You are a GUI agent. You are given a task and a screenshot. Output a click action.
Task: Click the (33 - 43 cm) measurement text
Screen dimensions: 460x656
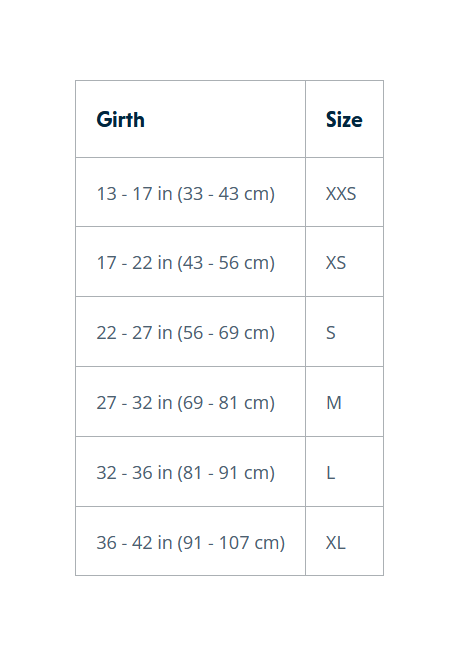tap(226, 194)
